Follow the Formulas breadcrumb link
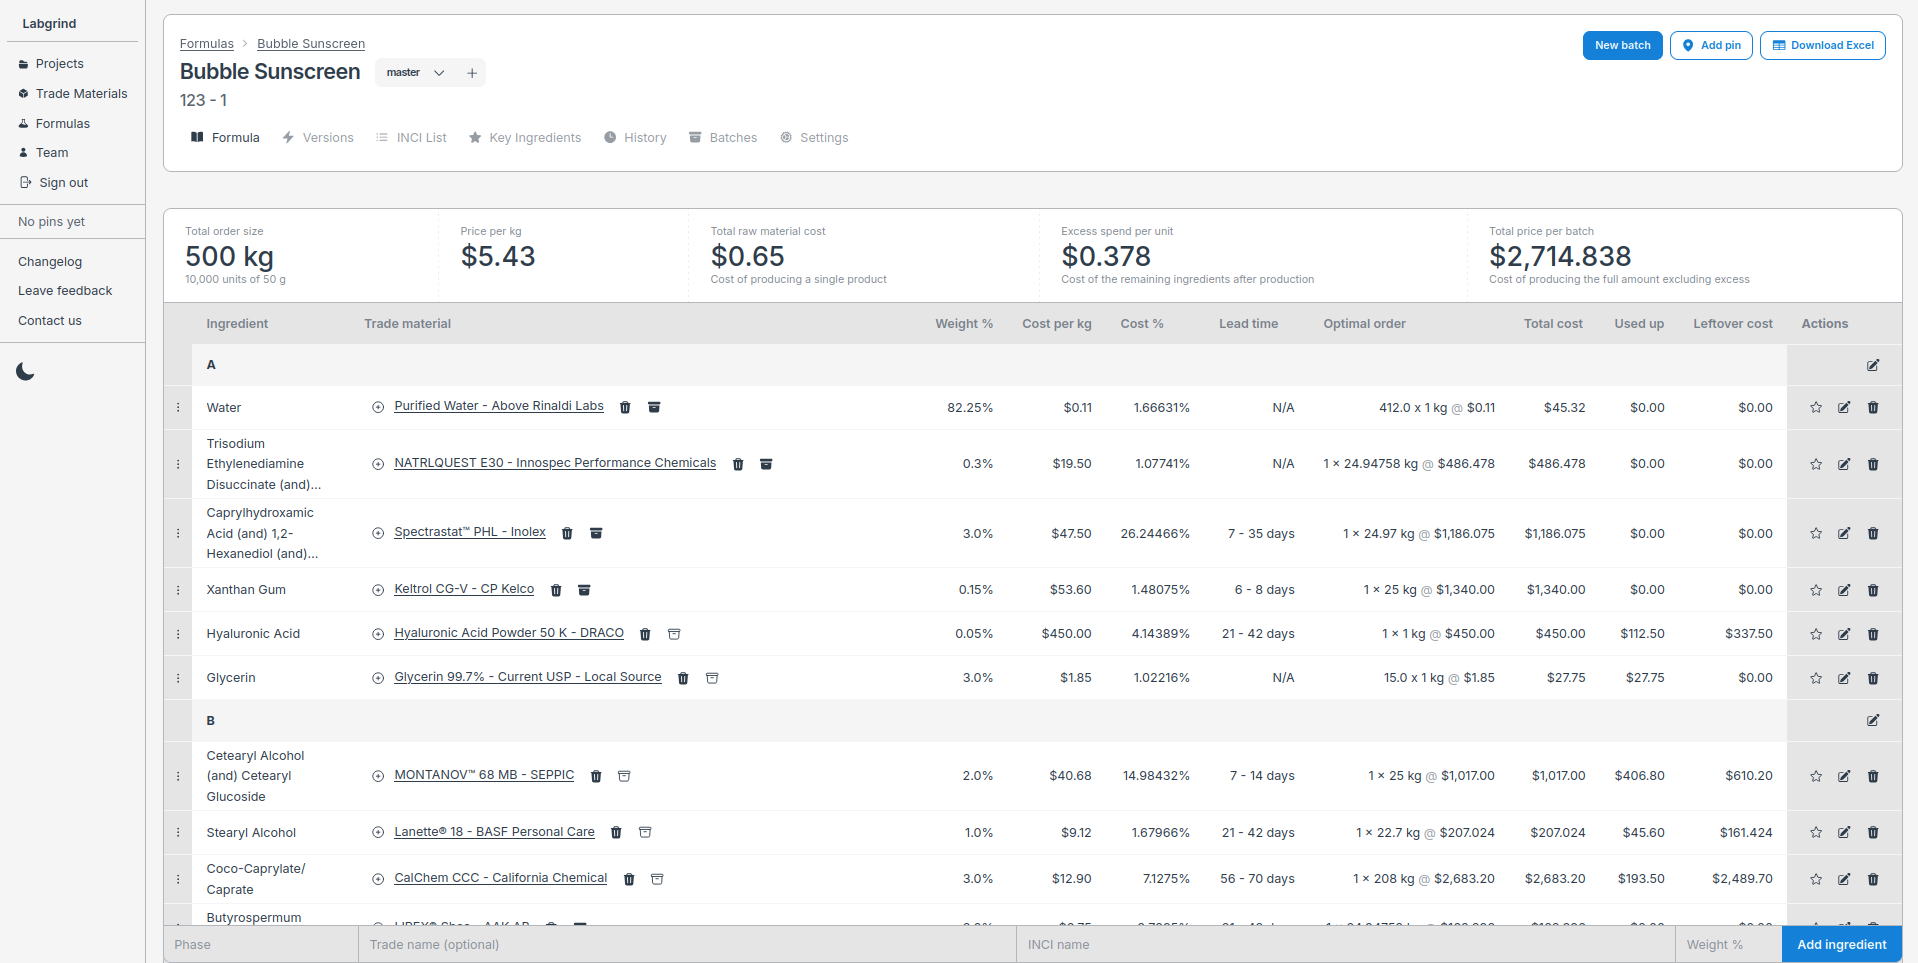Screen dimensions: 1918x963 click(x=206, y=43)
